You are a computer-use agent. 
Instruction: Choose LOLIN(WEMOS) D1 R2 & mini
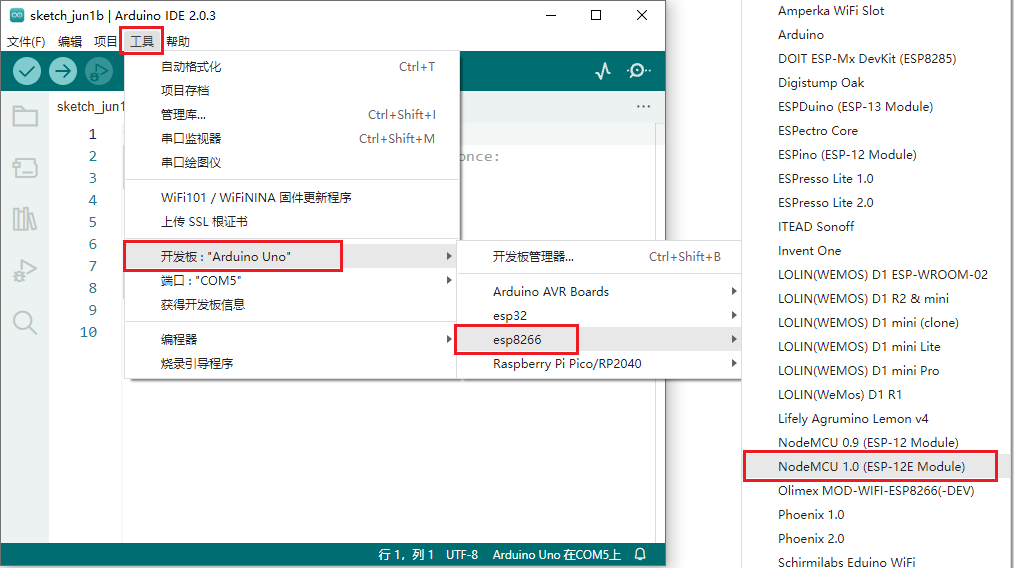[x=863, y=298]
